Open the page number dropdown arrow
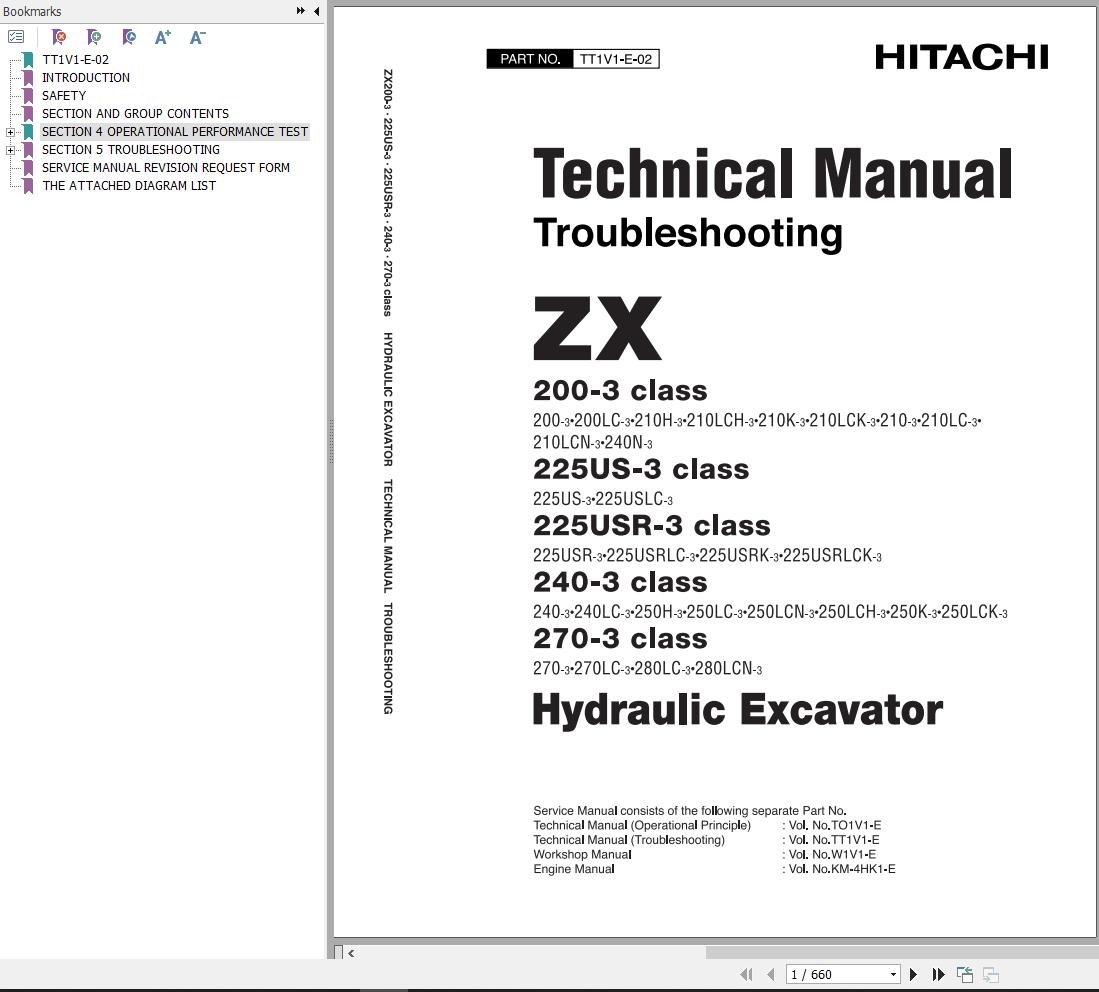 click(x=893, y=974)
